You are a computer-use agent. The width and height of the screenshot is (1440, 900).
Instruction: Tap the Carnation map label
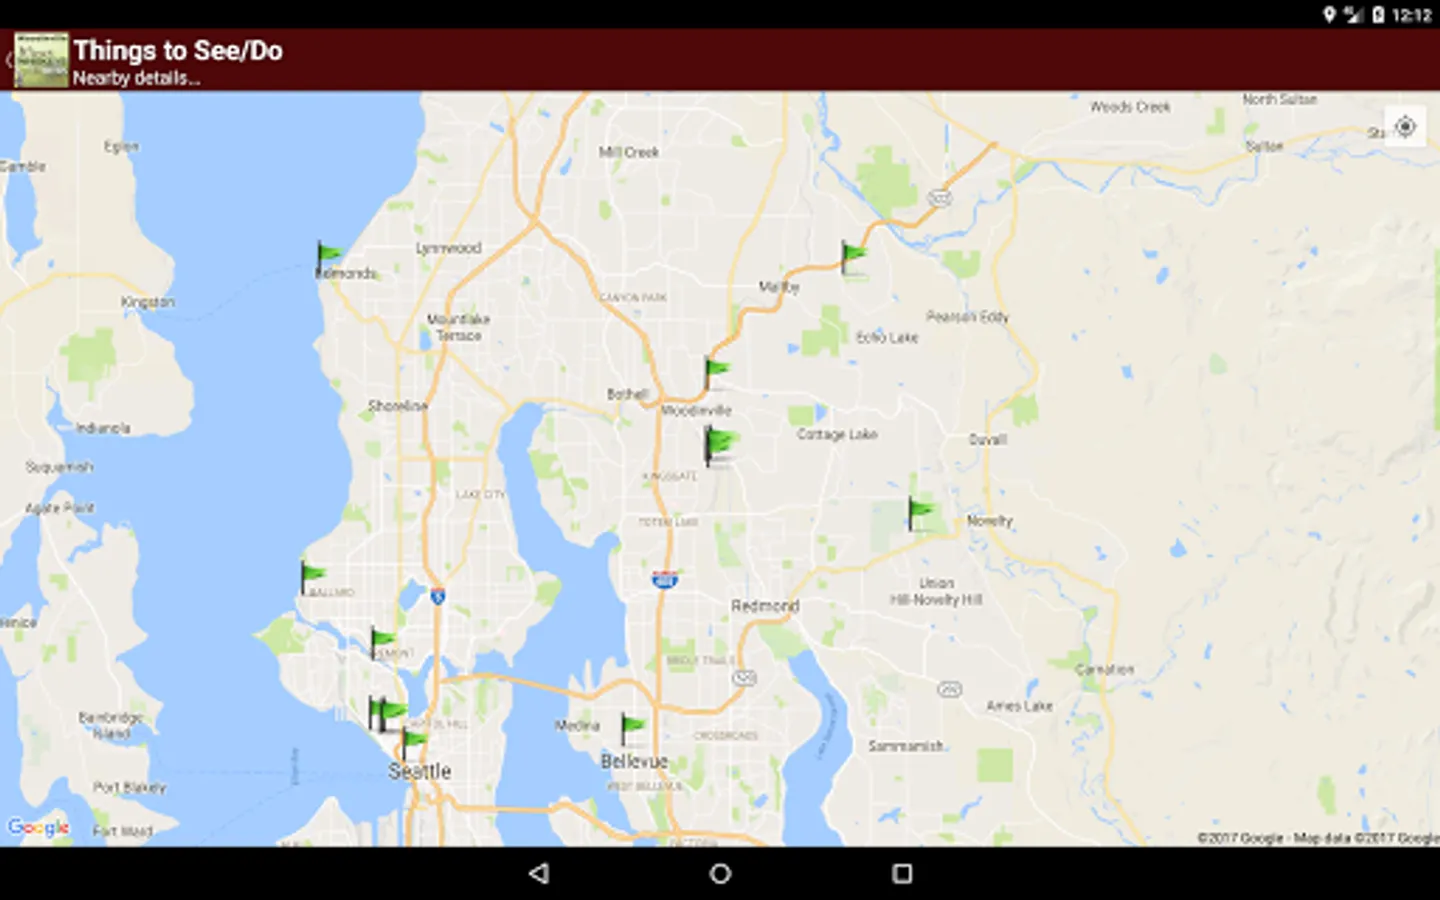click(1105, 669)
